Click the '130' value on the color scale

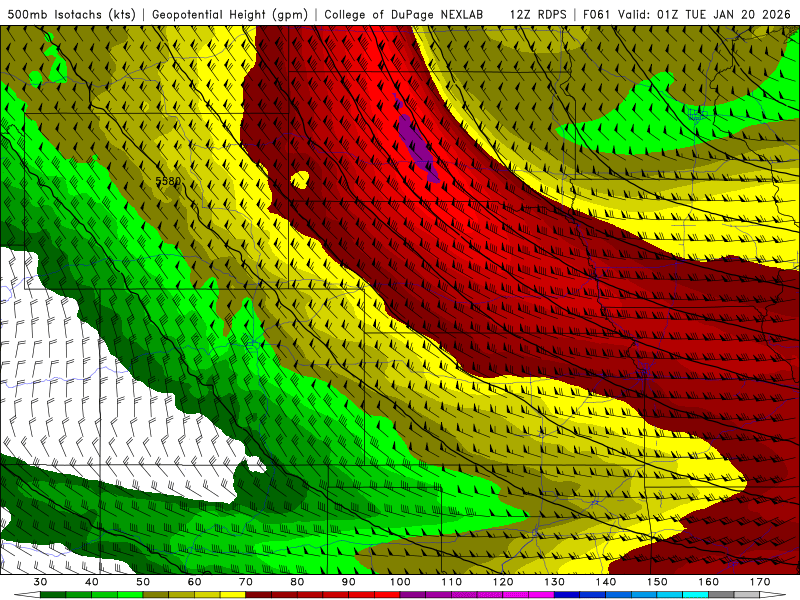[x=554, y=582]
